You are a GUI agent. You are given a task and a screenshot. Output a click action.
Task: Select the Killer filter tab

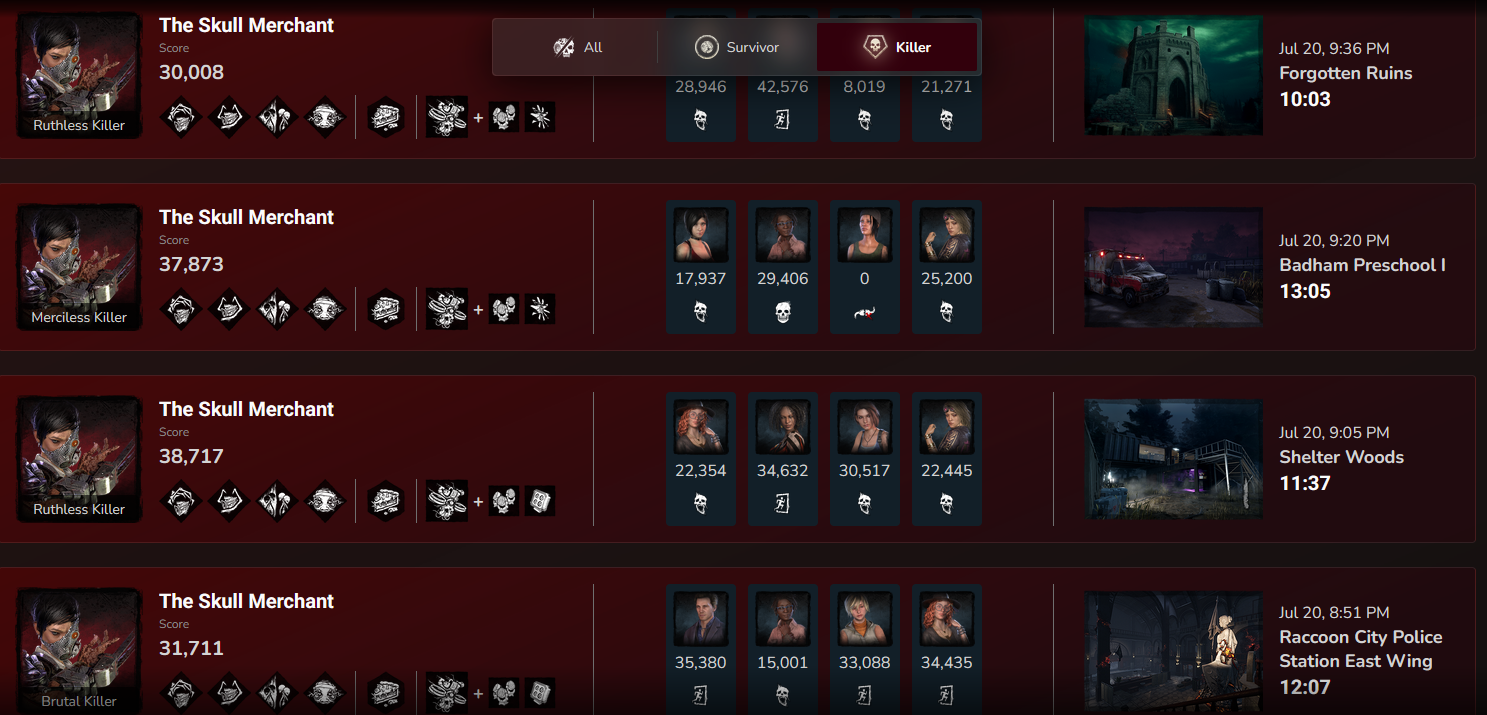click(x=897, y=47)
